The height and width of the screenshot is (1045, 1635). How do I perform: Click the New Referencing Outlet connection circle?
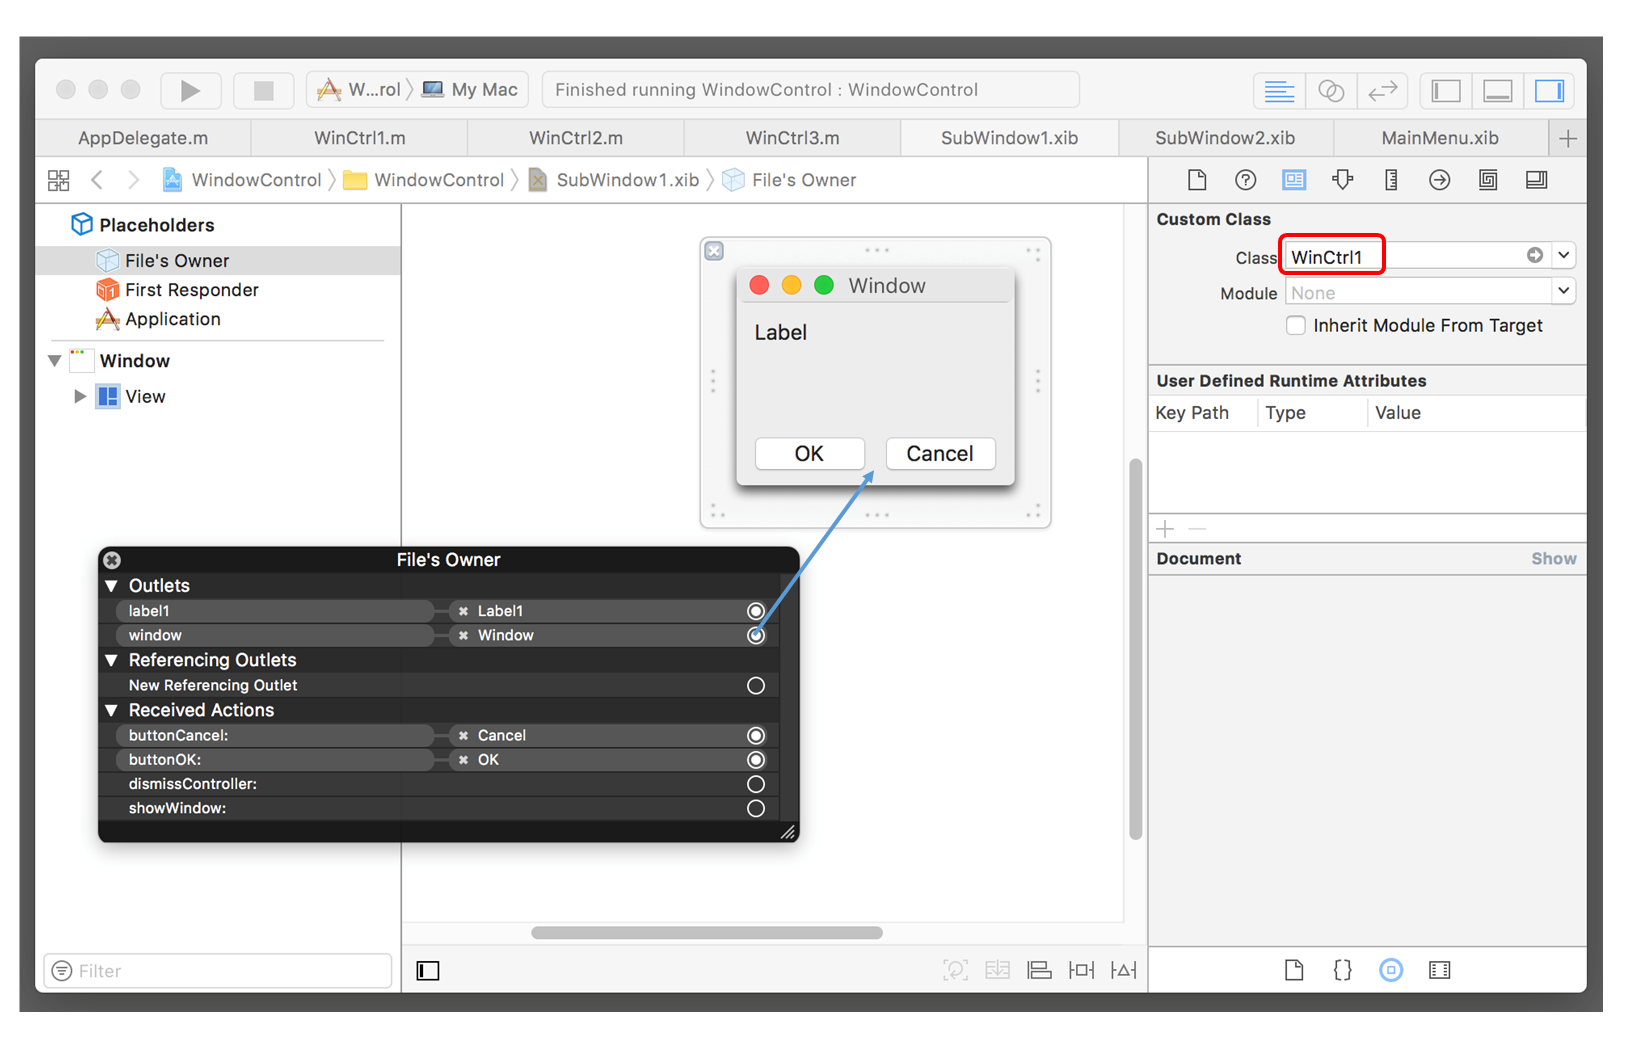[x=755, y=686]
